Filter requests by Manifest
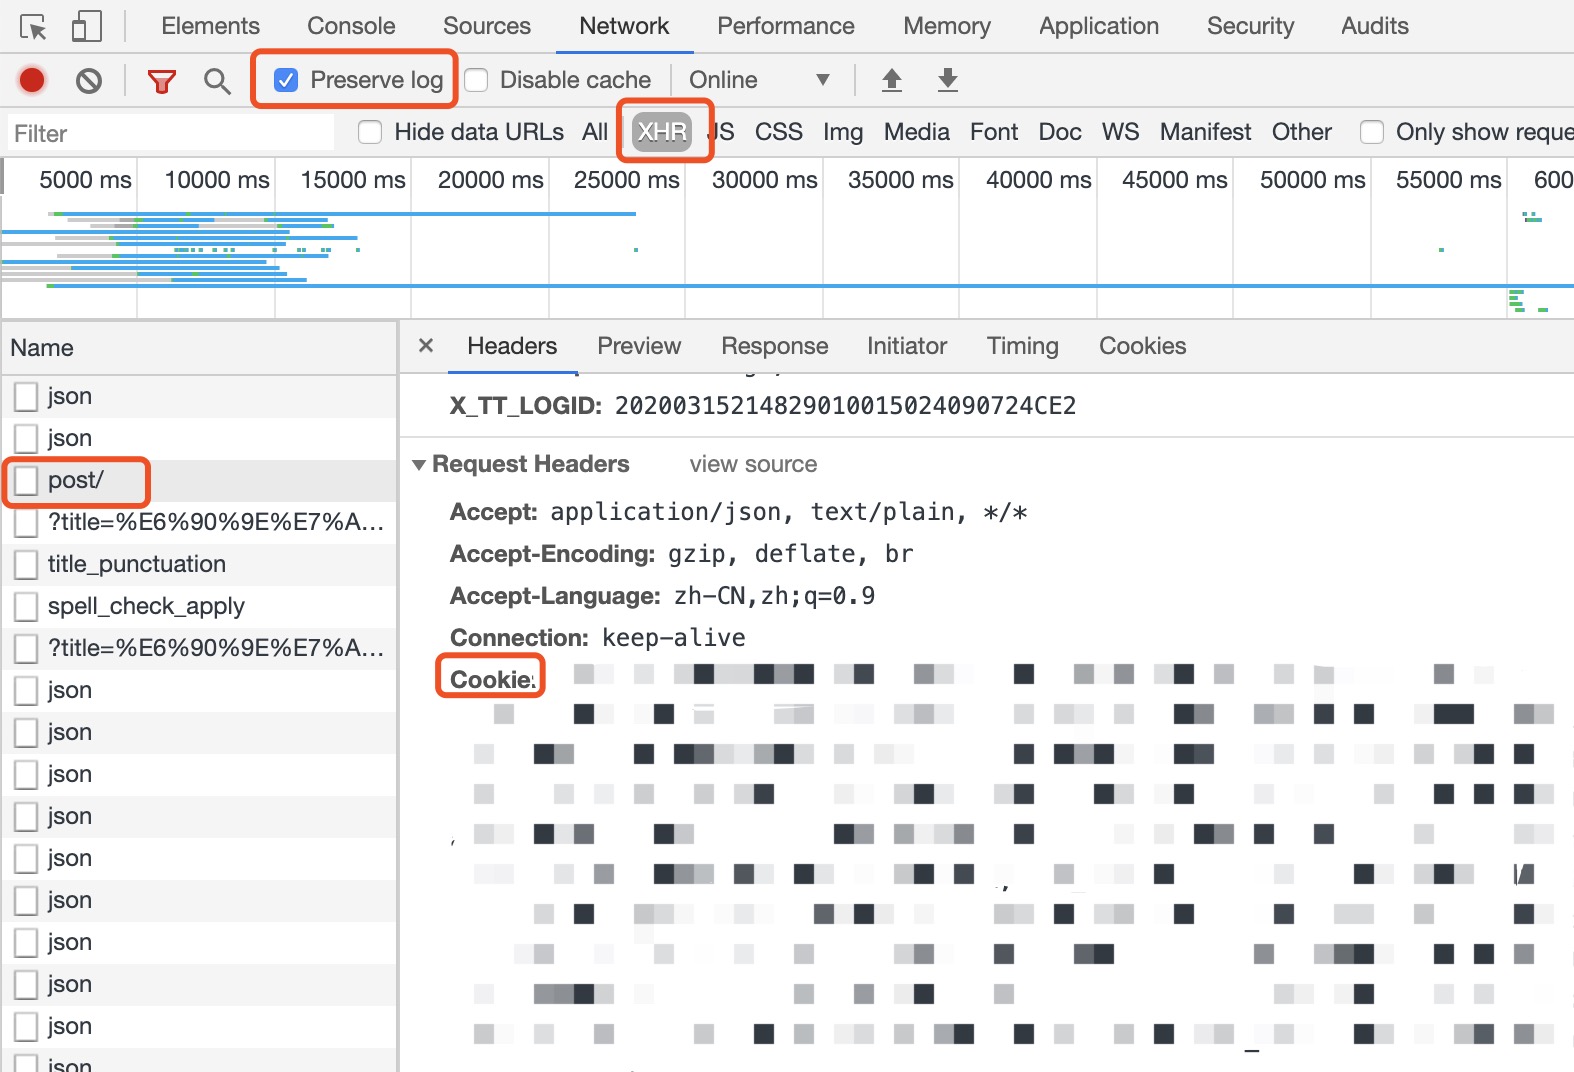This screenshot has height=1072, width=1574. click(1206, 132)
